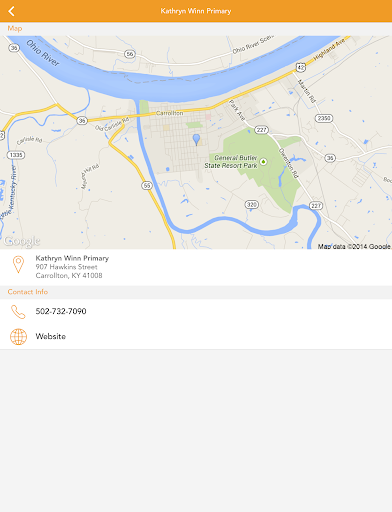Open the Website link
Viewport: 392px width, 512px height.
click(51, 336)
